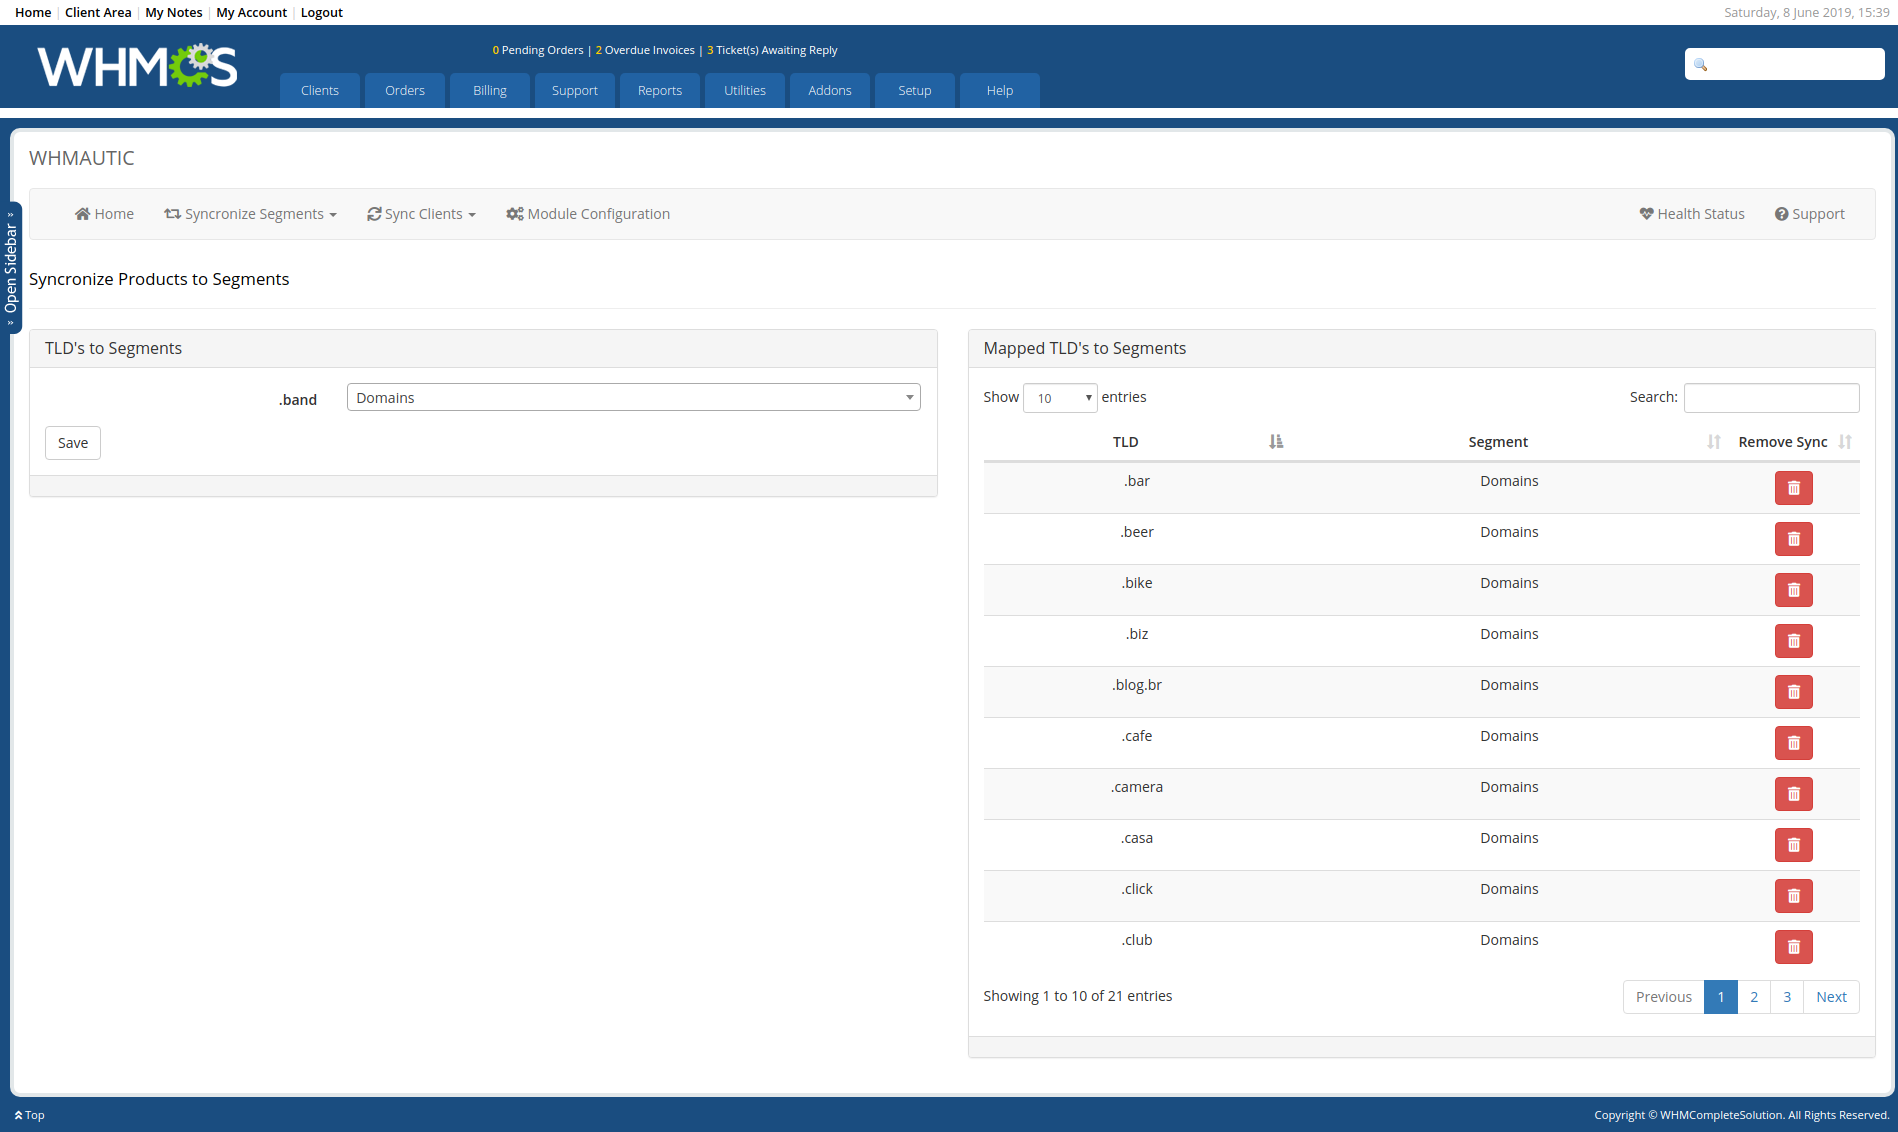Focus the table Search field
This screenshot has height=1132, width=1898.
pyautogui.click(x=1771, y=398)
